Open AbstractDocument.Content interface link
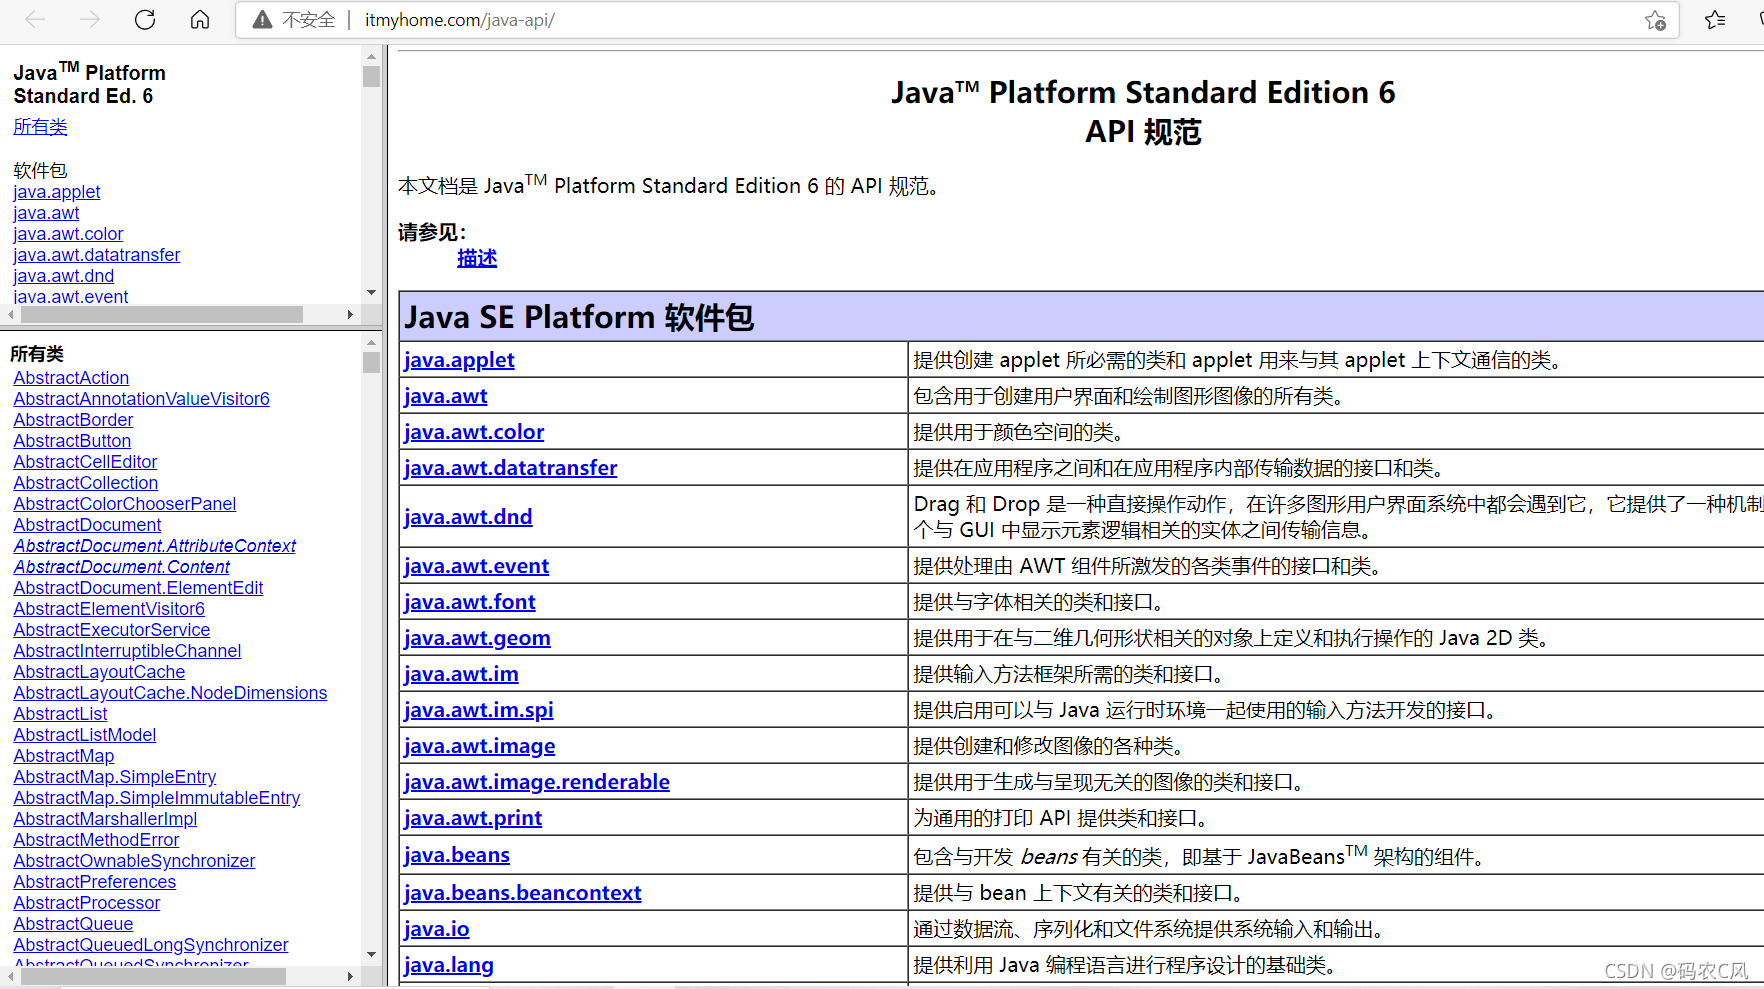 (x=122, y=567)
